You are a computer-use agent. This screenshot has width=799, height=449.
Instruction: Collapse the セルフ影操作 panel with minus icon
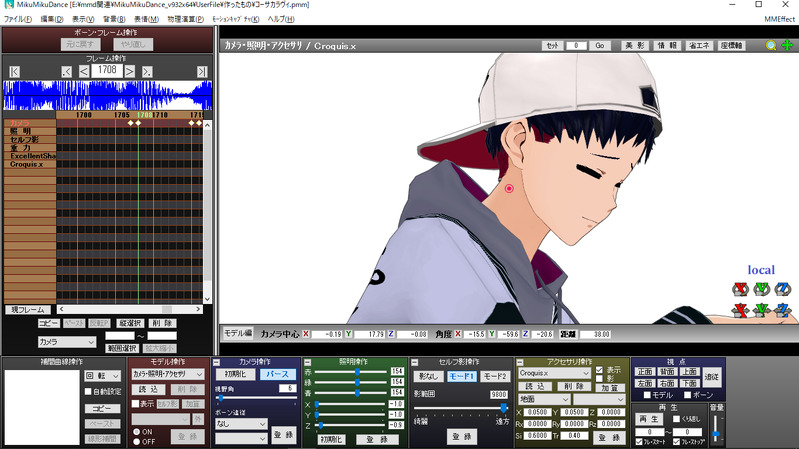pyautogui.click(x=414, y=362)
